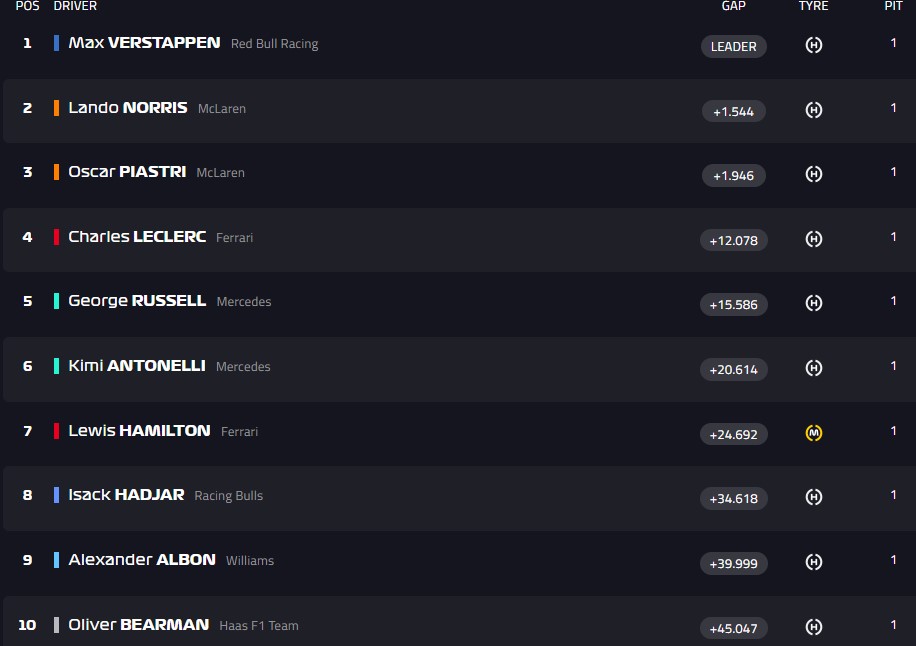916x646 pixels.
Task: Click the LEADER gap badge
Action: click(734, 46)
